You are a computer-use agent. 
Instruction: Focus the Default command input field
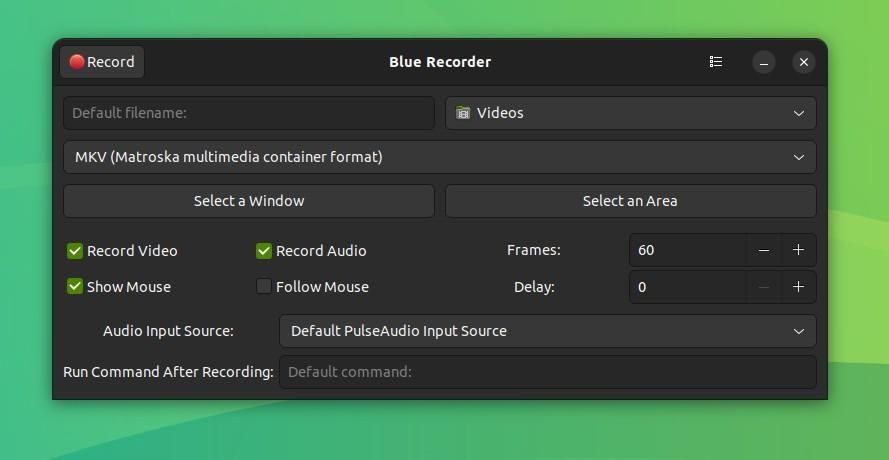[548, 372]
